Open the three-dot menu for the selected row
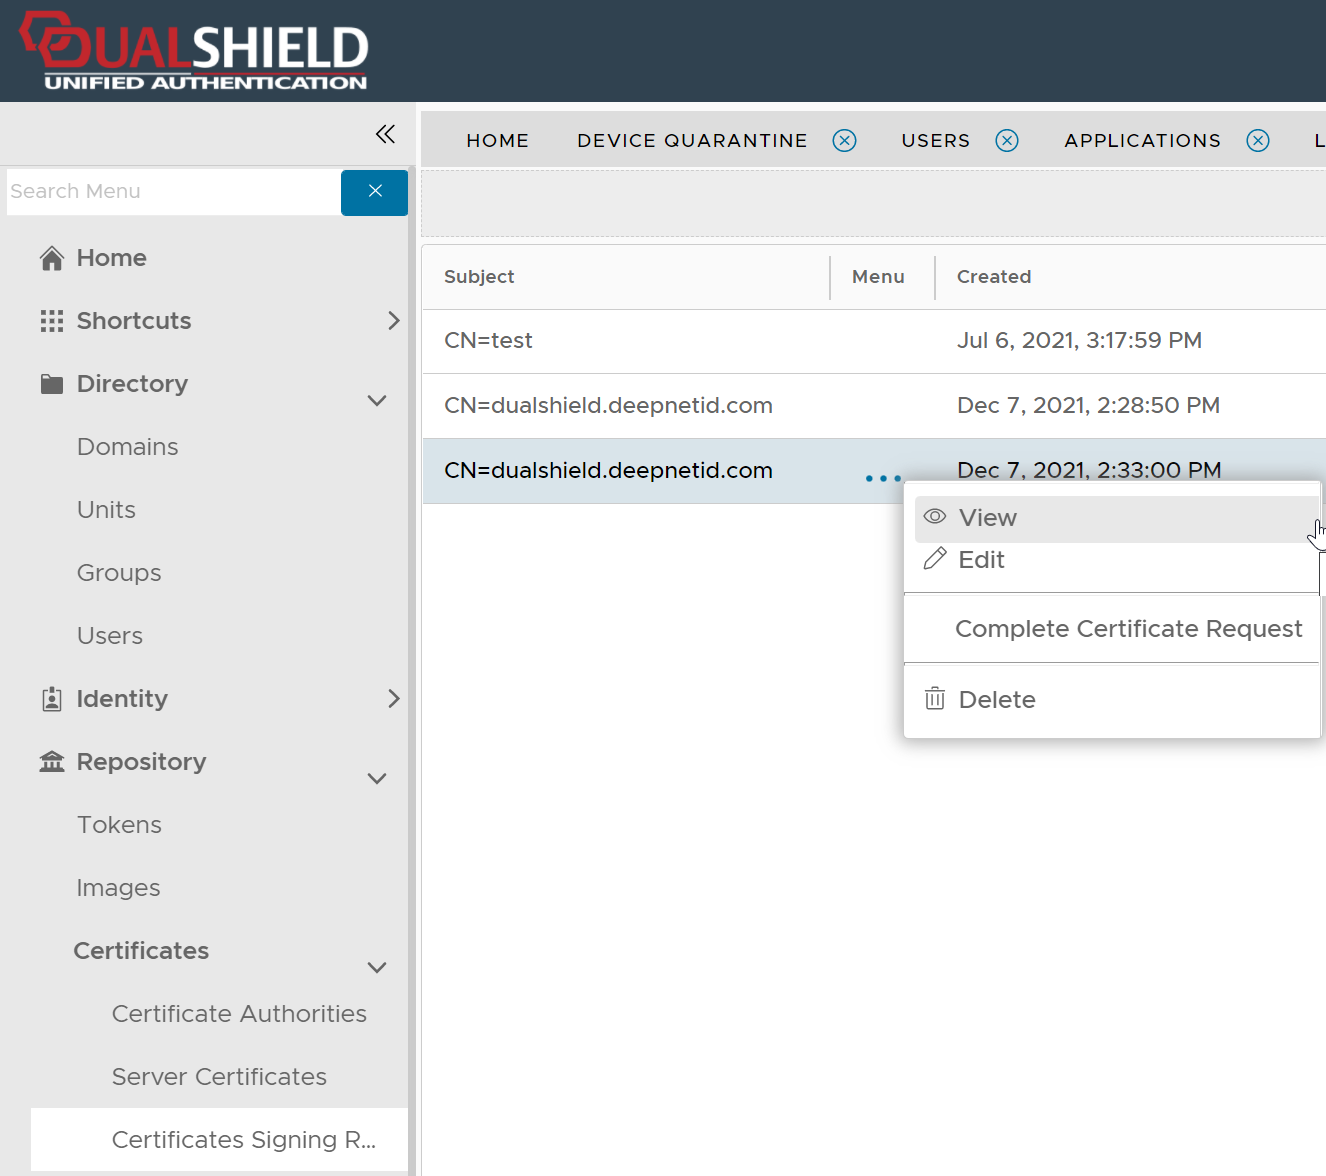This screenshot has height=1176, width=1326. 883,478
